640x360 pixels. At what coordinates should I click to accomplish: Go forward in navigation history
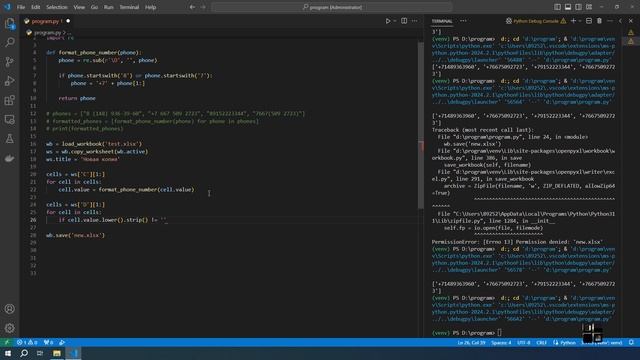[x=203, y=7]
